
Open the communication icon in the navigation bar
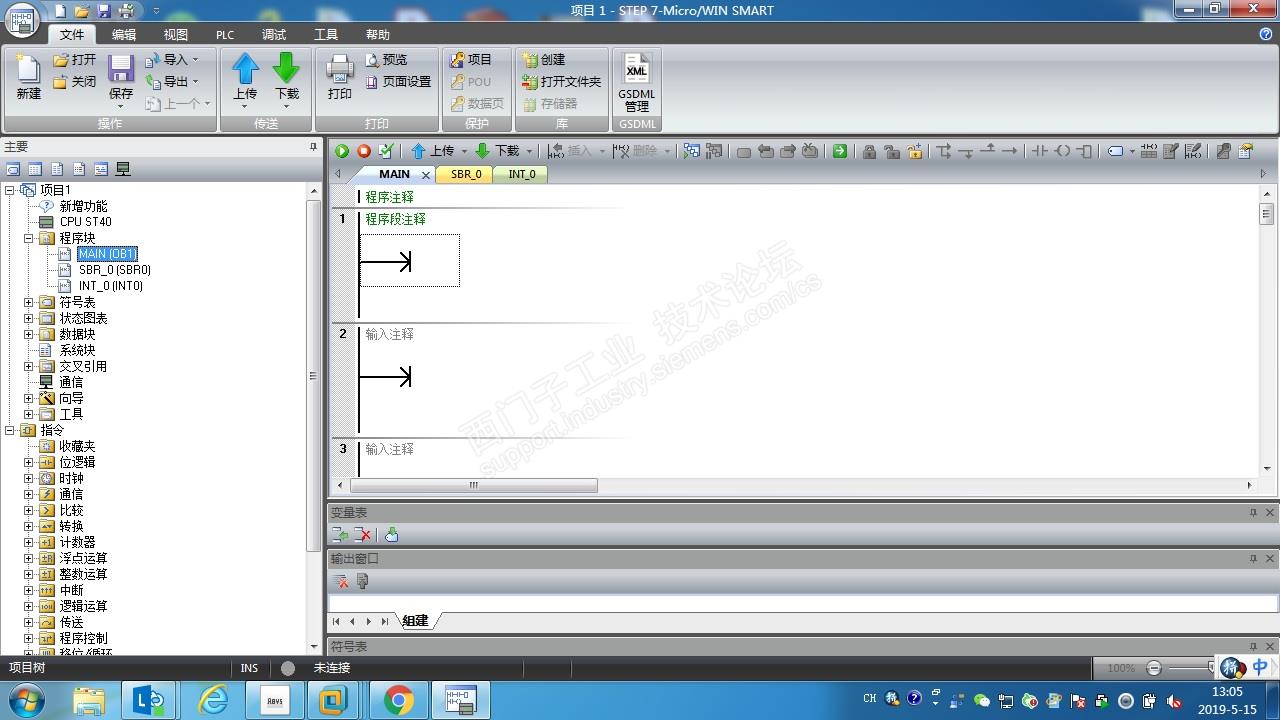(x=123, y=170)
